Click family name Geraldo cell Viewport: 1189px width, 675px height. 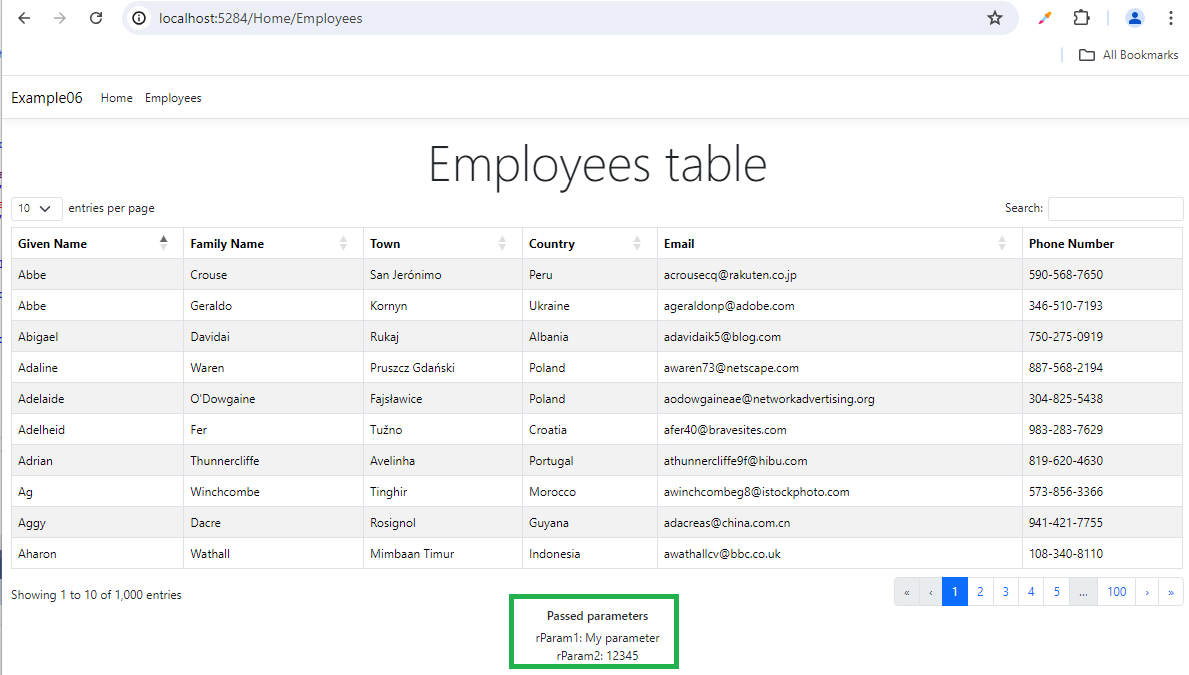(x=273, y=306)
